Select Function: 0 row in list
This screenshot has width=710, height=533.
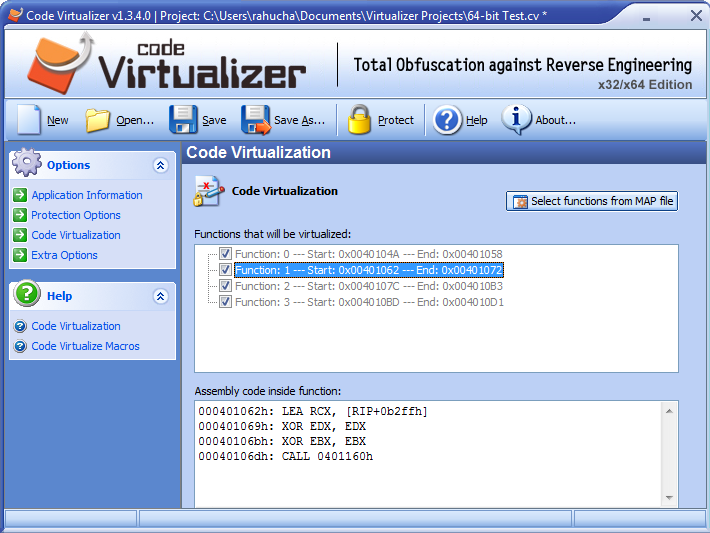[369, 254]
